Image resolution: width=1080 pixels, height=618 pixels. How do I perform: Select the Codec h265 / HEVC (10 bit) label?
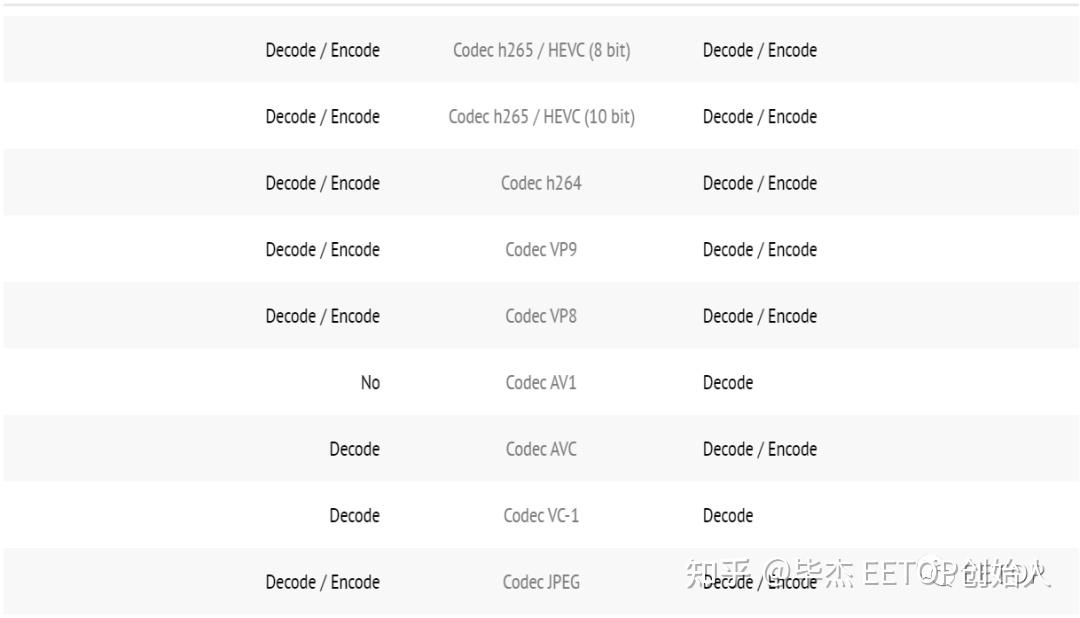[x=541, y=117]
